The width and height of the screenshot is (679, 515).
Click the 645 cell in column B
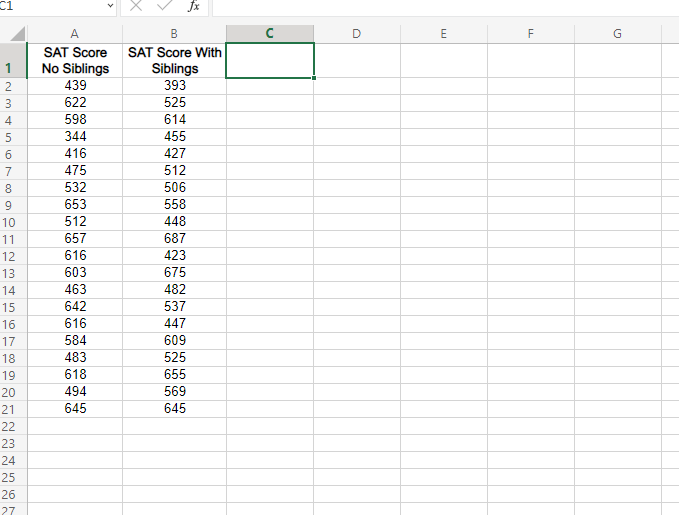tap(175, 409)
